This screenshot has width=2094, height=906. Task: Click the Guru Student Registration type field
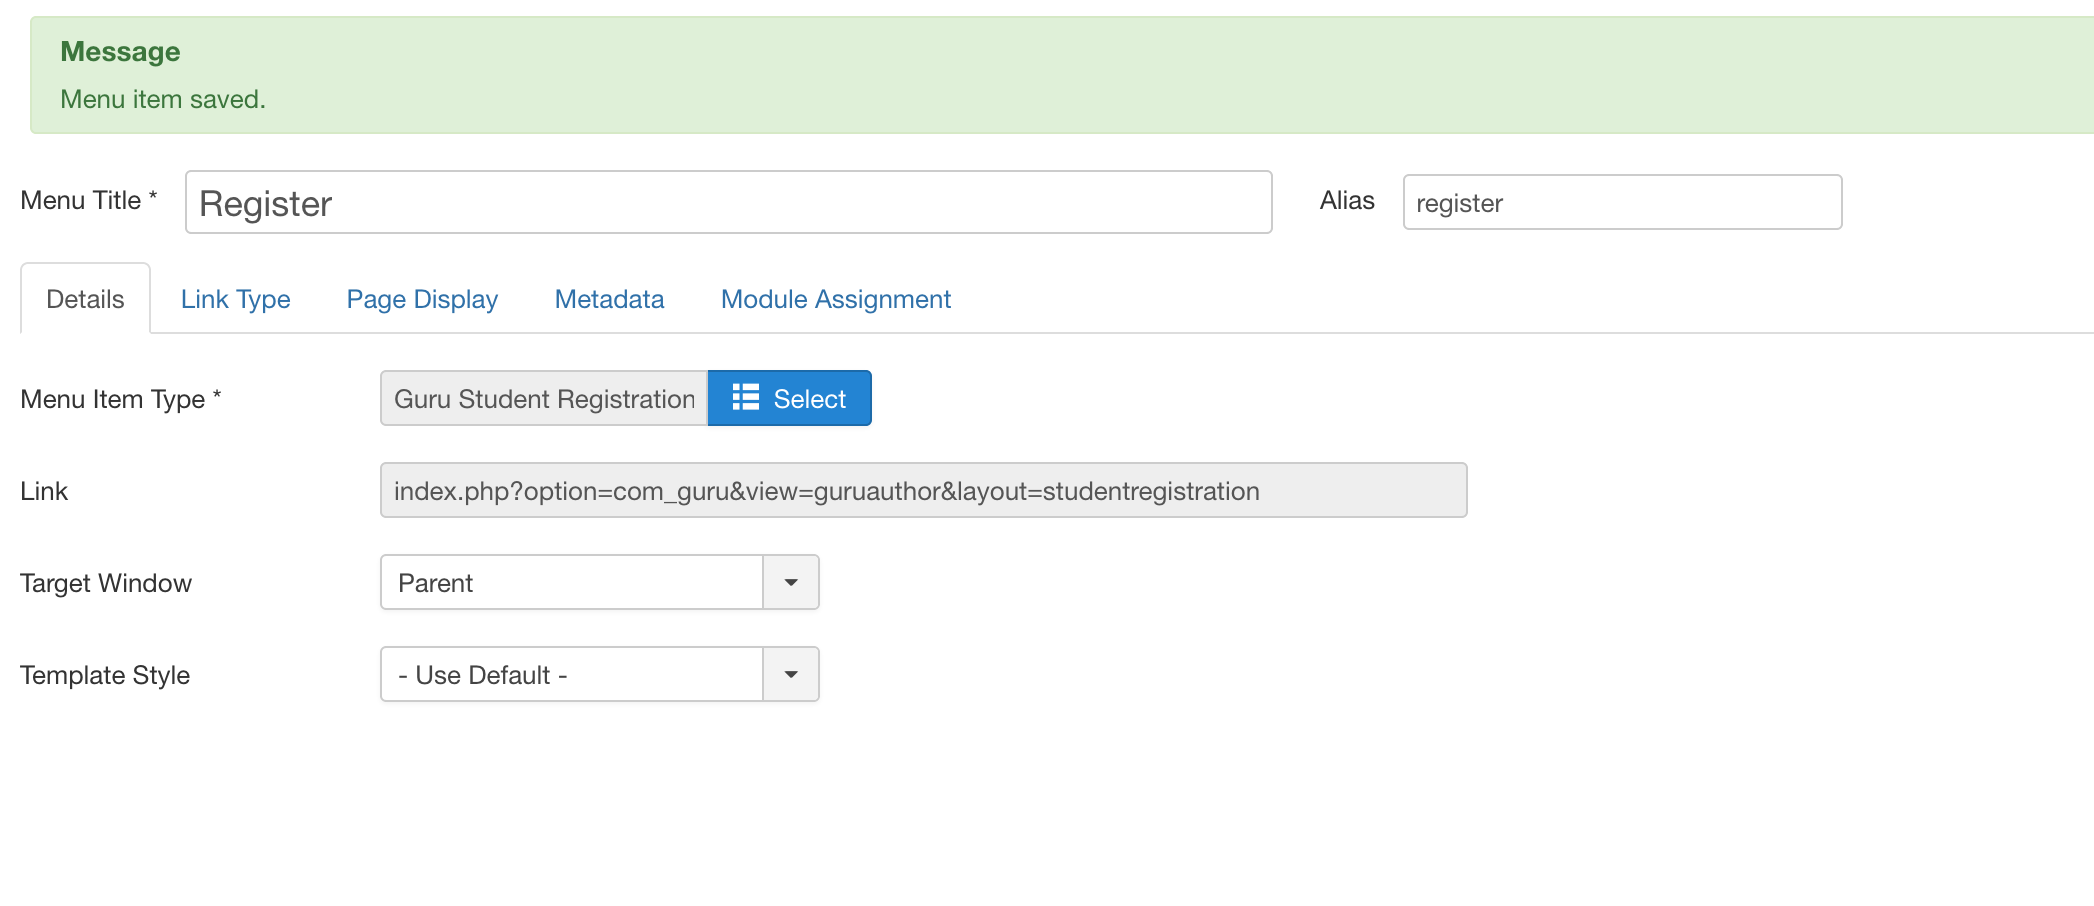[x=544, y=398]
